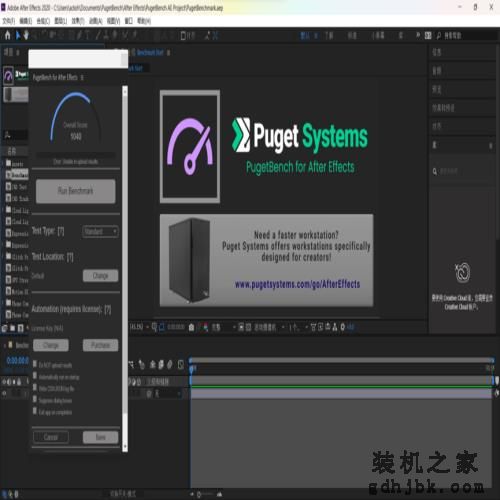Screen dimensions: 500x500
Task: Click the workspace overflow arrows icon
Action: [x=418, y=35]
